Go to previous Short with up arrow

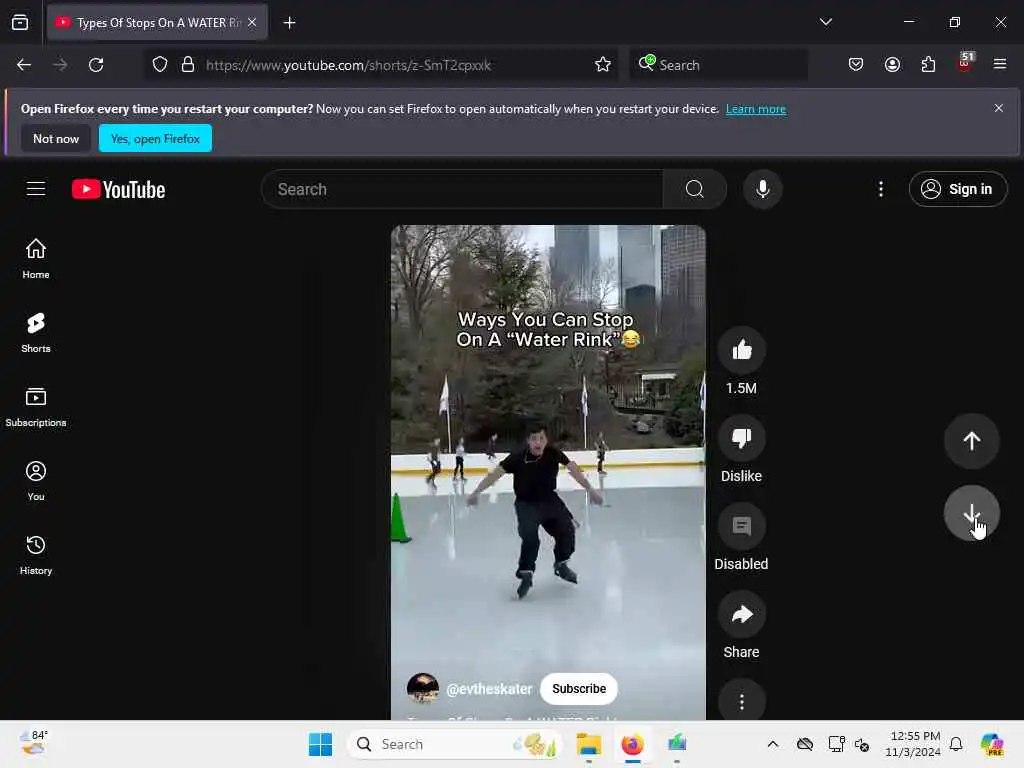pos(971,441)
